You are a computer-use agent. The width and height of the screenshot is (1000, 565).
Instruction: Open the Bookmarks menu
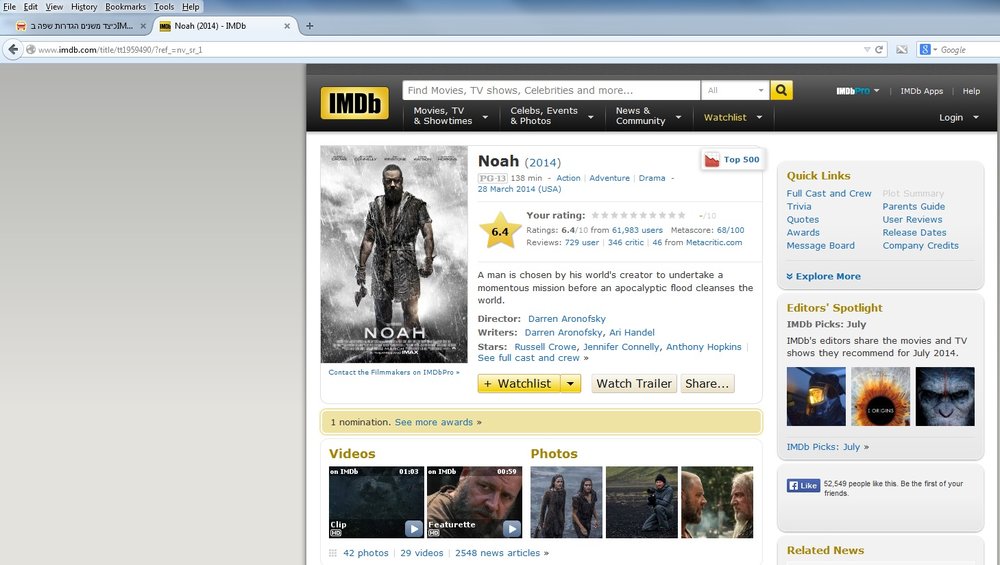[126, 6]
